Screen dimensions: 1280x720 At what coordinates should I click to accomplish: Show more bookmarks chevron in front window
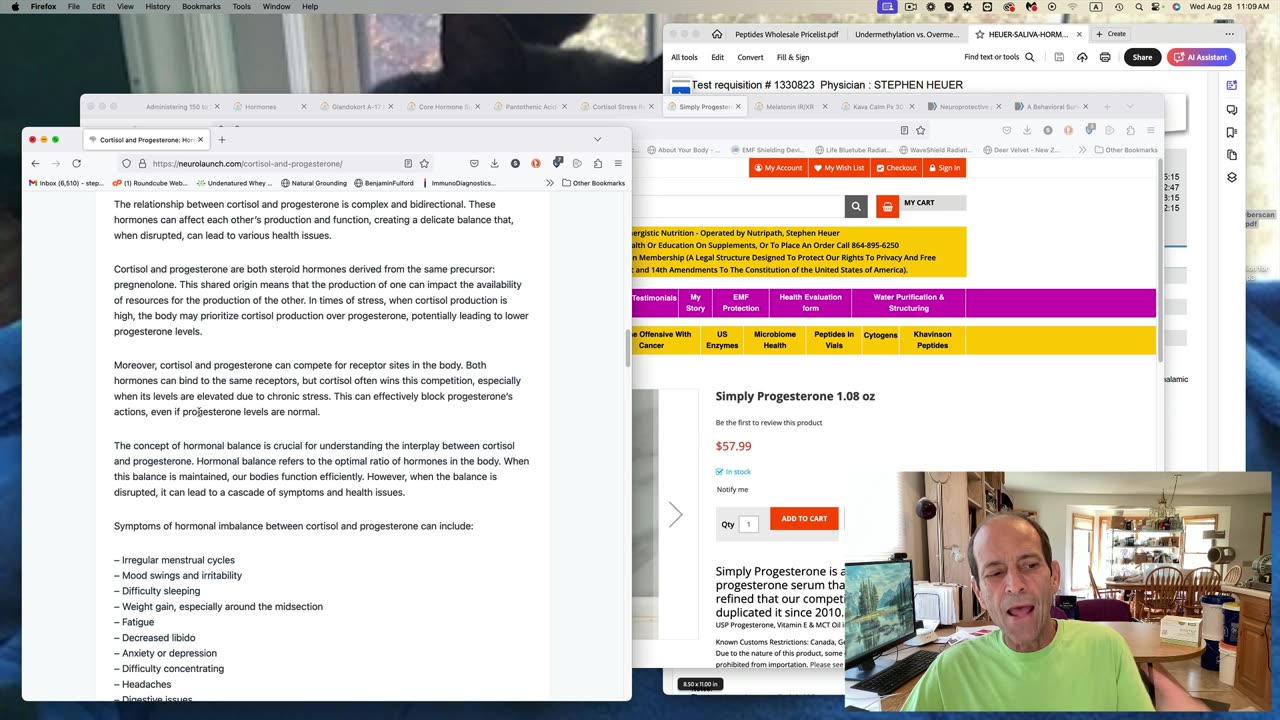[x=549, y=183]
